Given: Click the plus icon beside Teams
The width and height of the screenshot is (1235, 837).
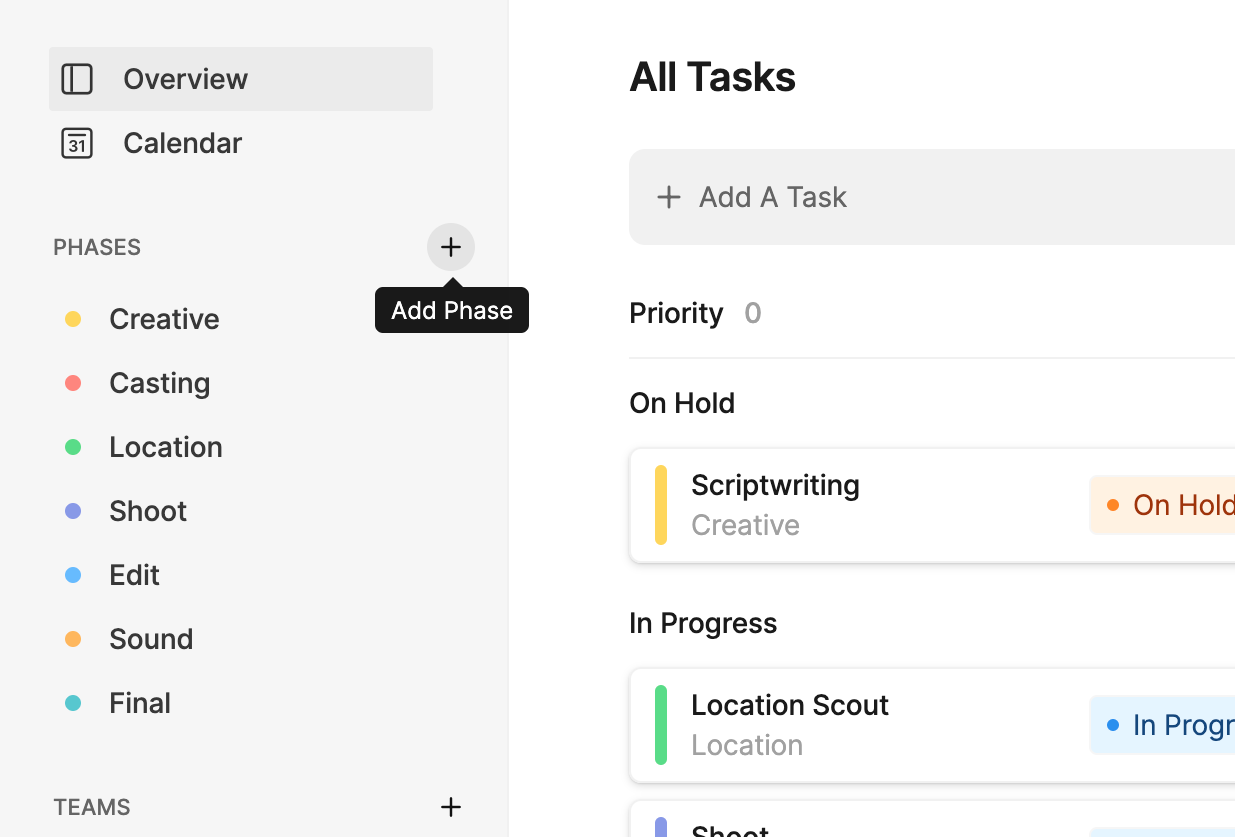Looking at the screenshot, I should [x=451, y=807].
